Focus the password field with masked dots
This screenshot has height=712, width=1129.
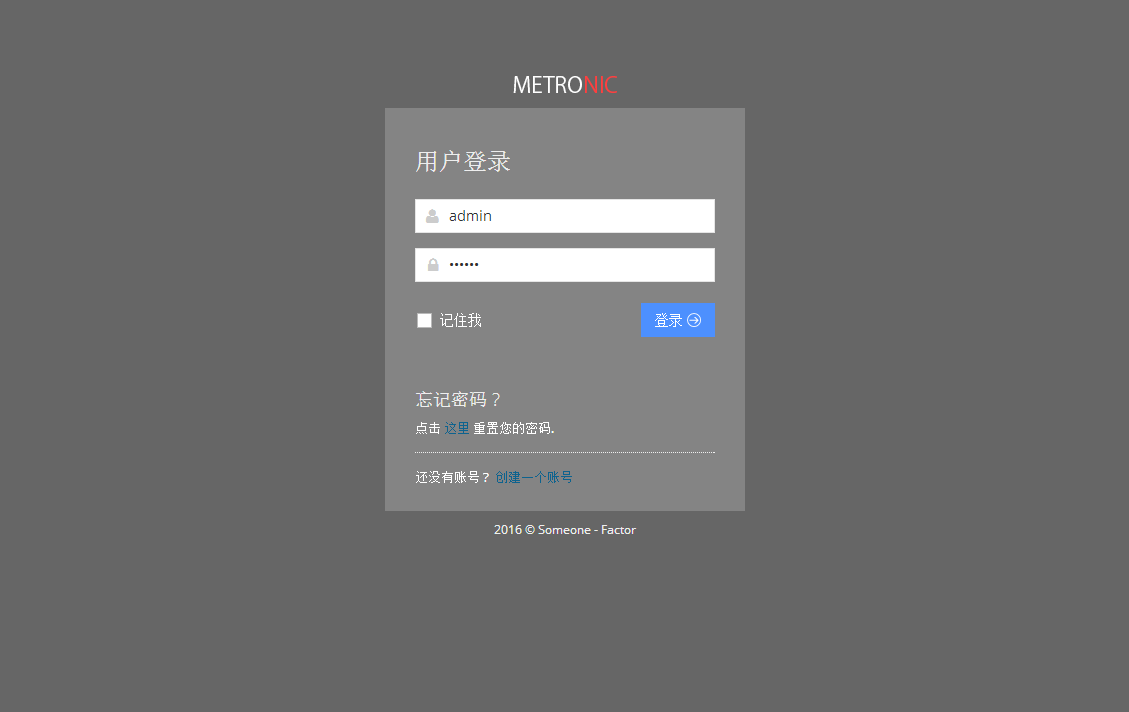(x=564, y=265)
